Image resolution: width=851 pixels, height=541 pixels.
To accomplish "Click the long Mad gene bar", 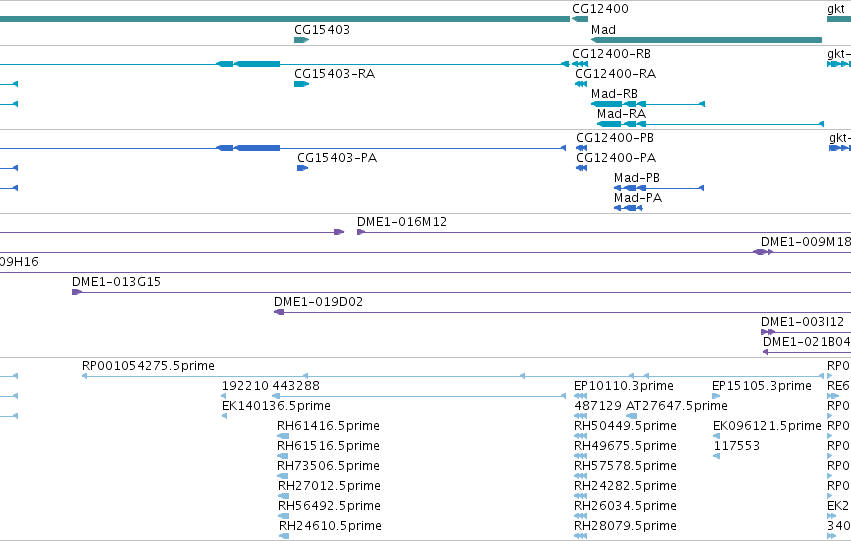I will [x=706, y=40].
